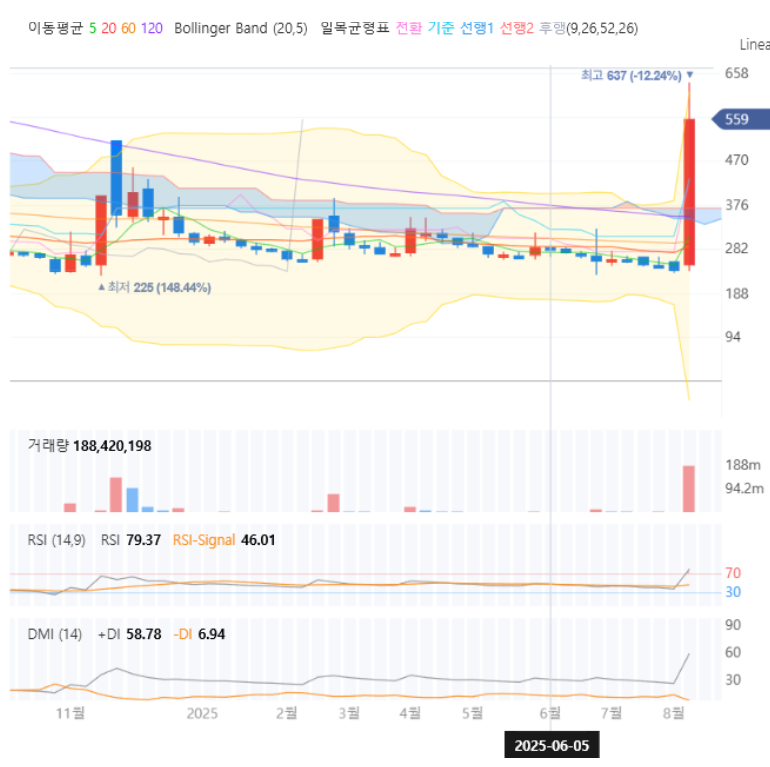Click the current price tag 559

(741, 119)
